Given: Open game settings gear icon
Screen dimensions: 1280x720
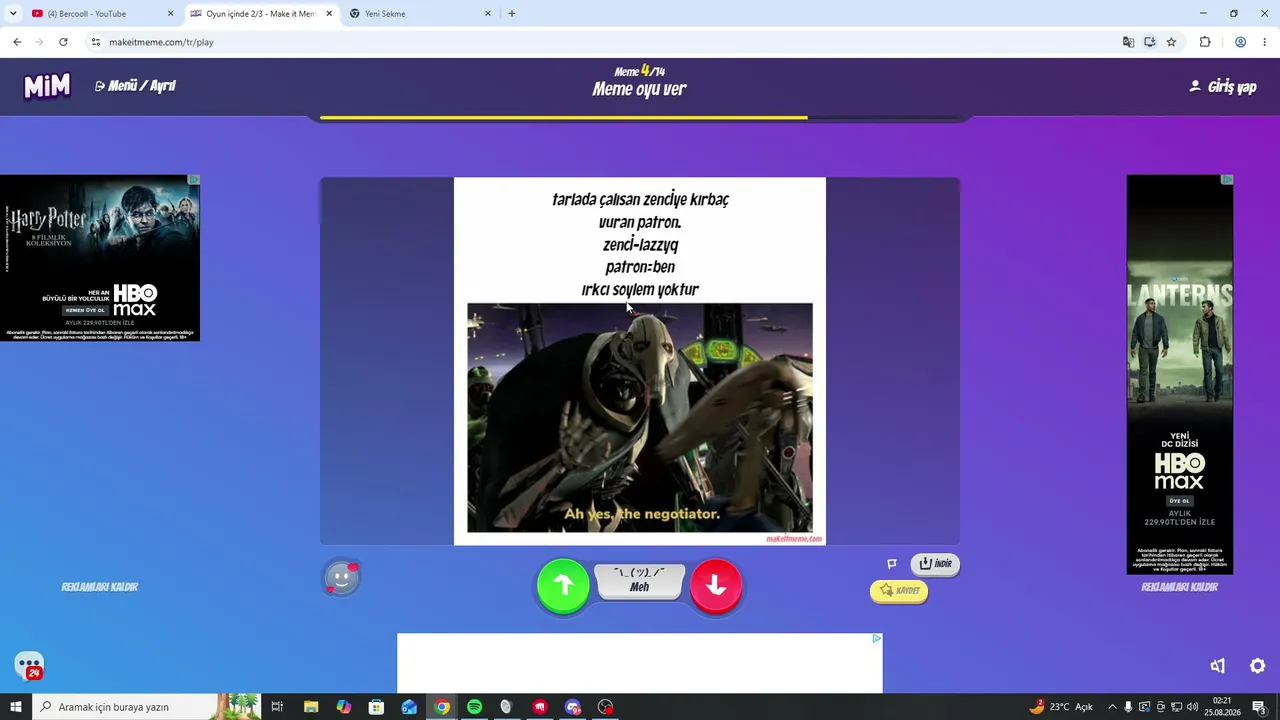Looking at the screenshot, I should [x=1258, y=666].
